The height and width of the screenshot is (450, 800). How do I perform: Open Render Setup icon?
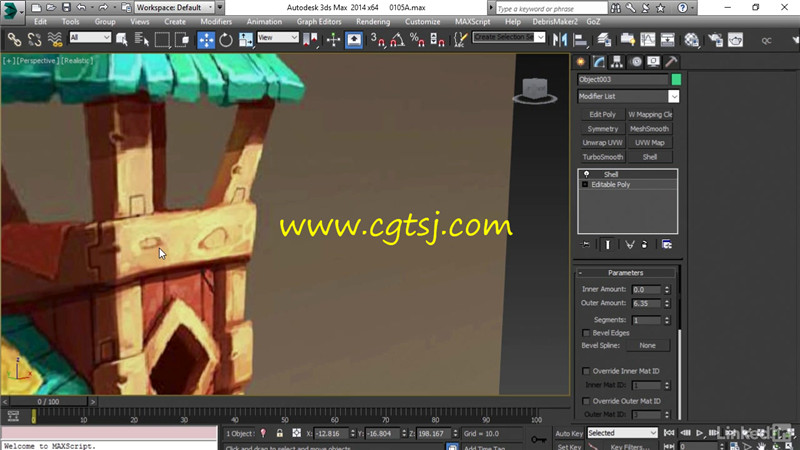point(715,40)
